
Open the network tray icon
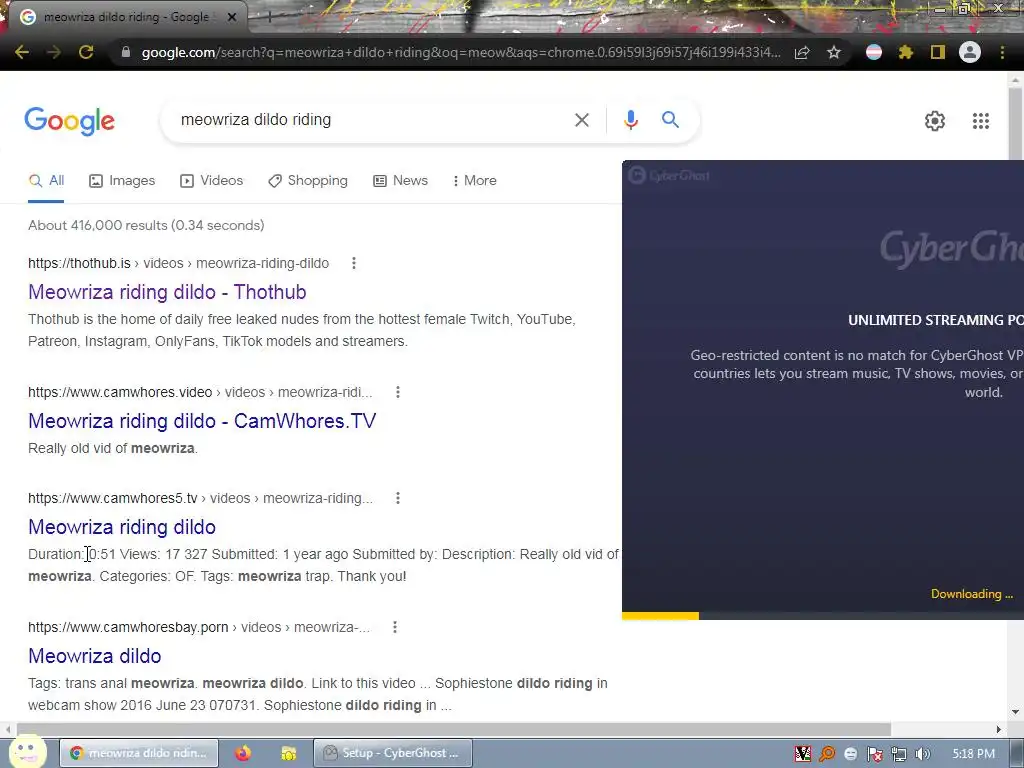(899, 754)
